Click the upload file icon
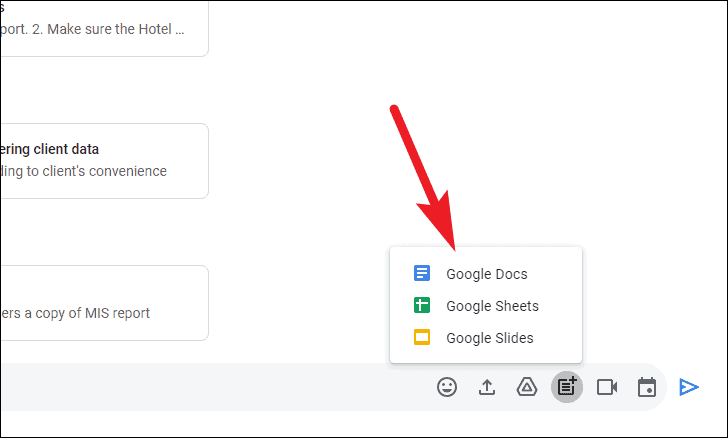The image size is (728, 438). (487, 387)
